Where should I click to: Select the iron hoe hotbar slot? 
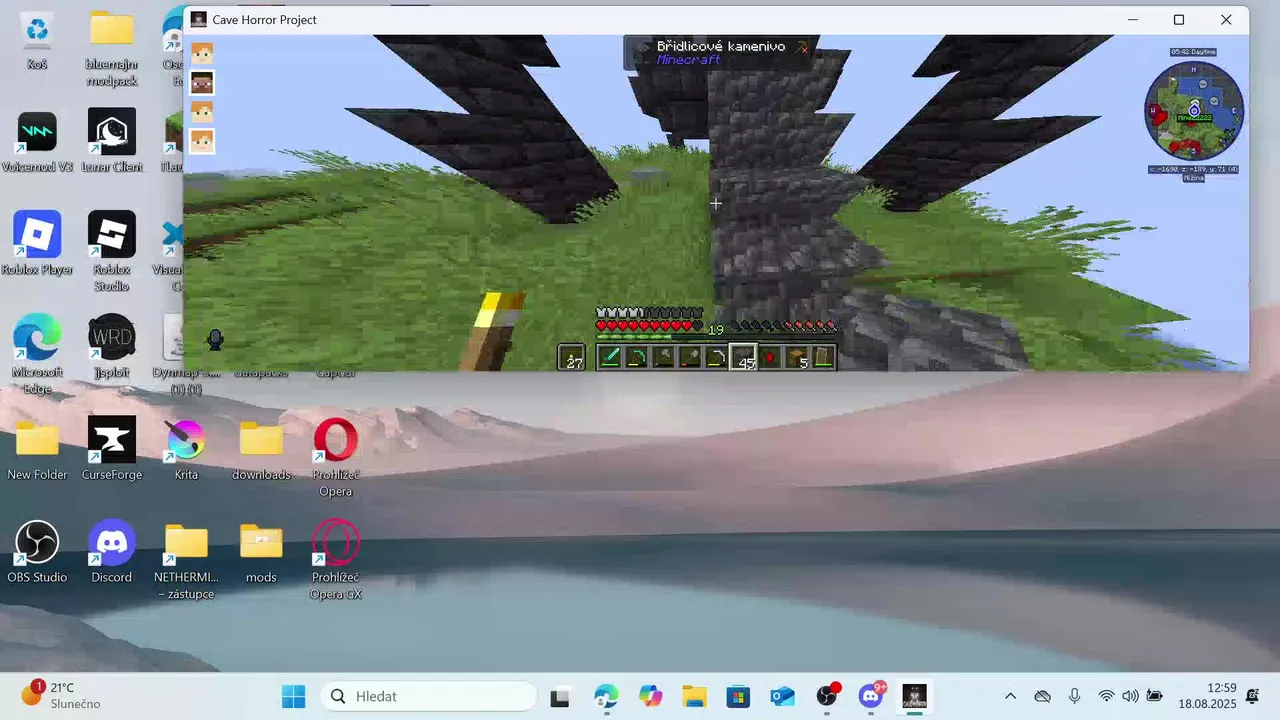[x=716, y=357]
